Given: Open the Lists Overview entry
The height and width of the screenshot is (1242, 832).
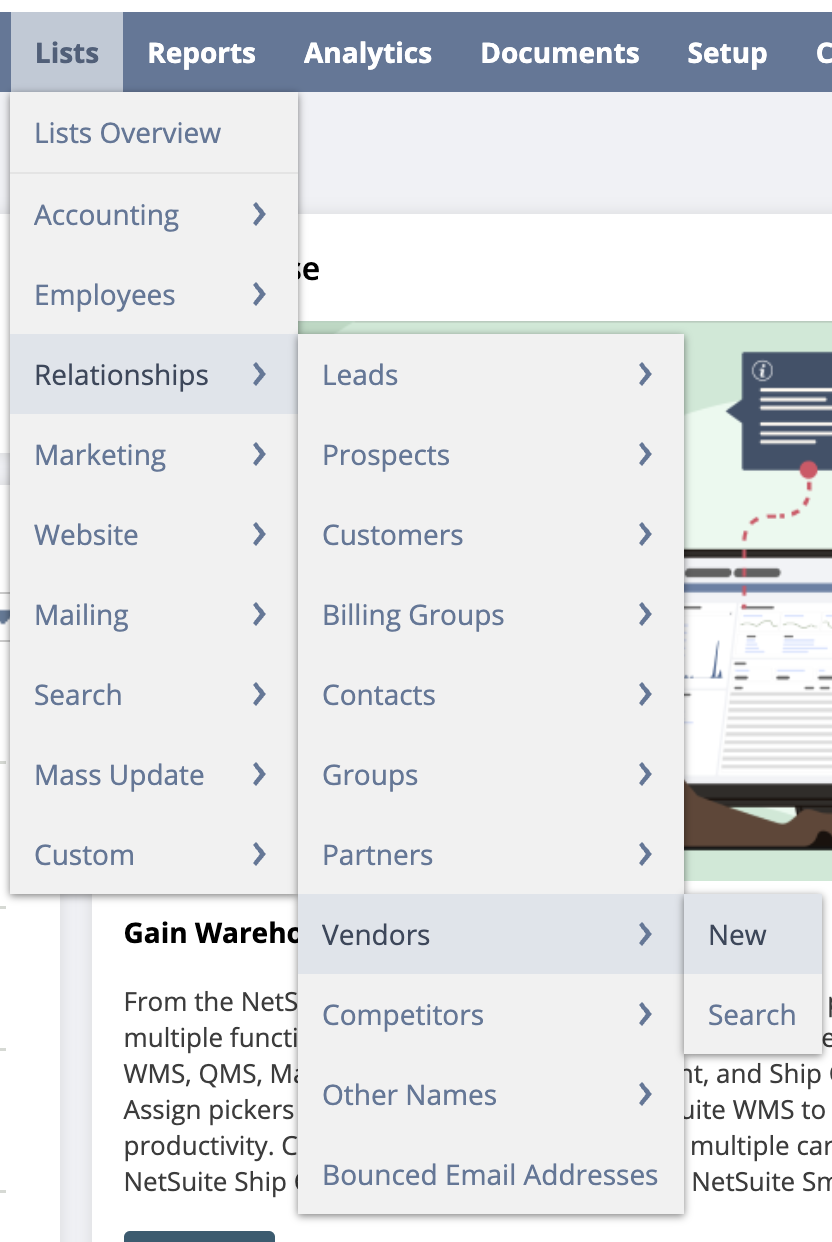Looking at the screenshot, I should click(127, 133).
